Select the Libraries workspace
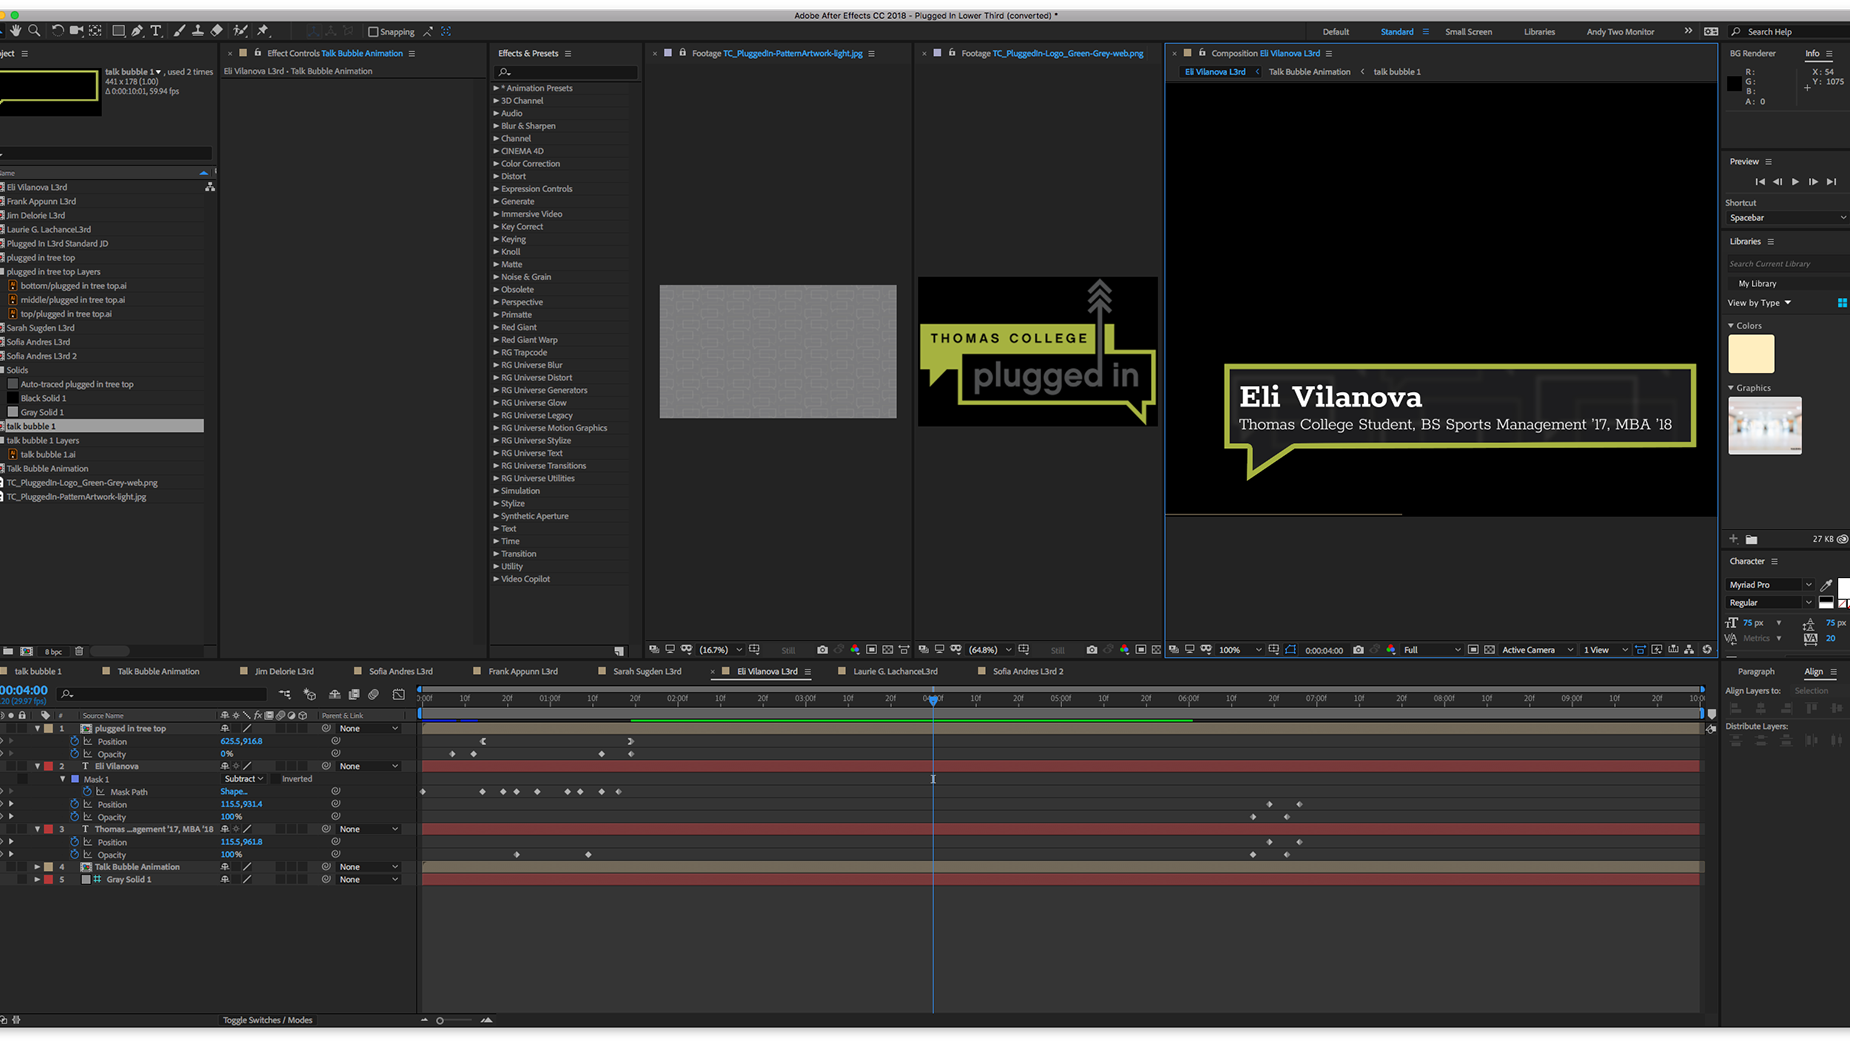 pos(1539,32)
